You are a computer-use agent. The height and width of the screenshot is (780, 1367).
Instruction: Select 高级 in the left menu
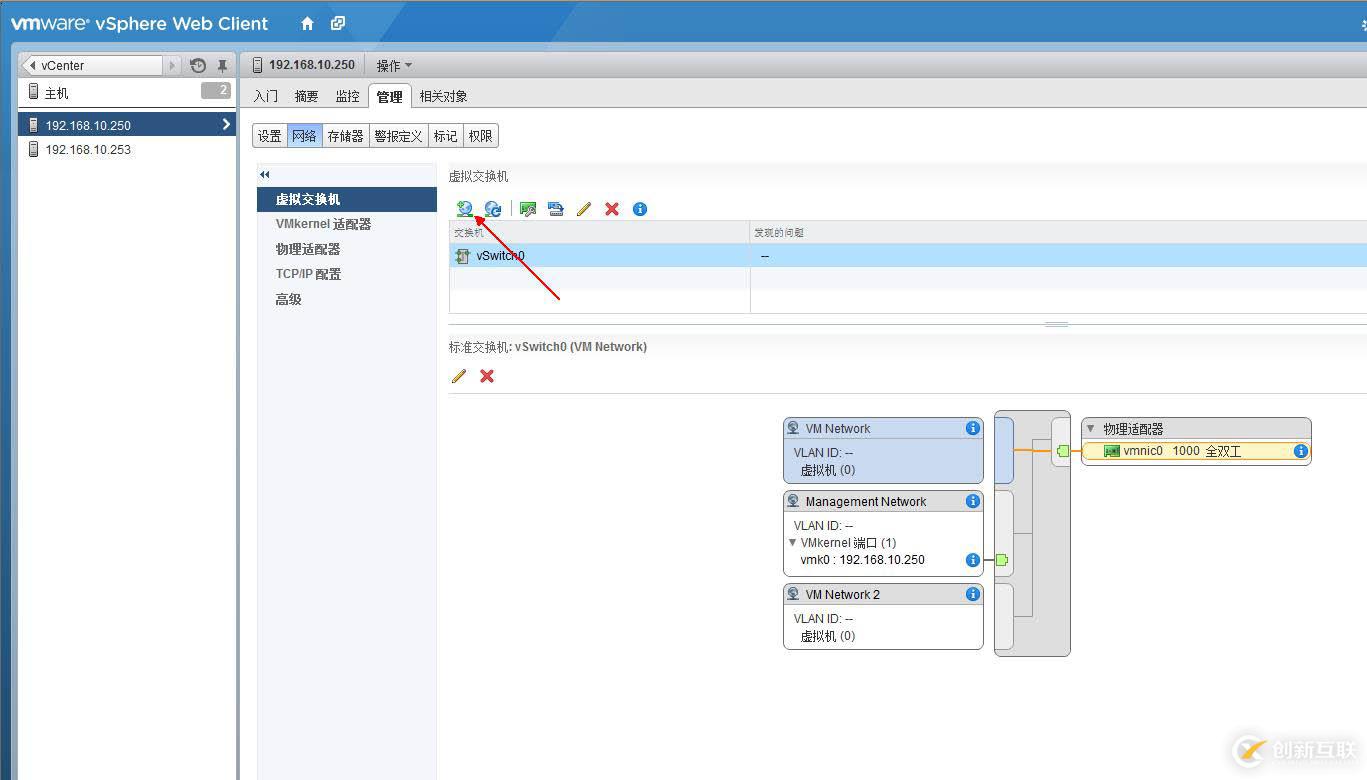point(347,299)
